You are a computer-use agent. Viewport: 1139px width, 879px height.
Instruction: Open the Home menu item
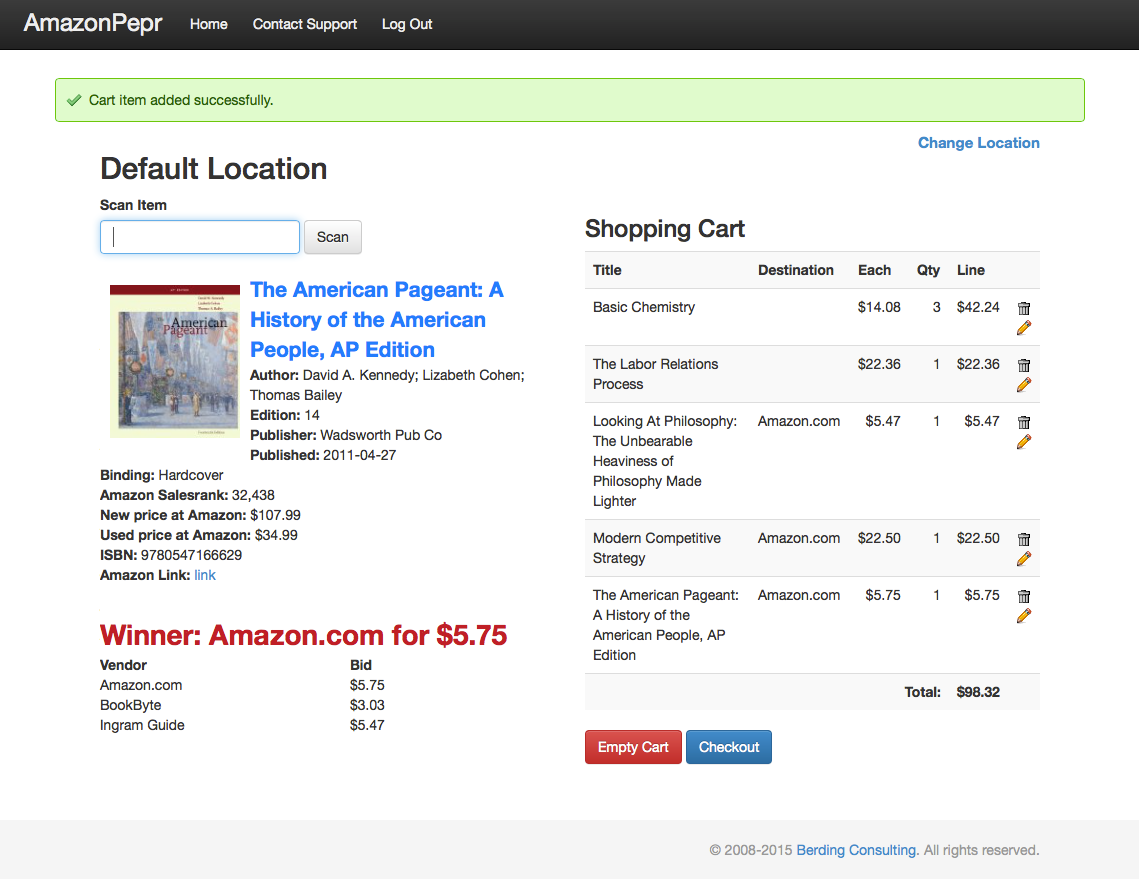208,24
